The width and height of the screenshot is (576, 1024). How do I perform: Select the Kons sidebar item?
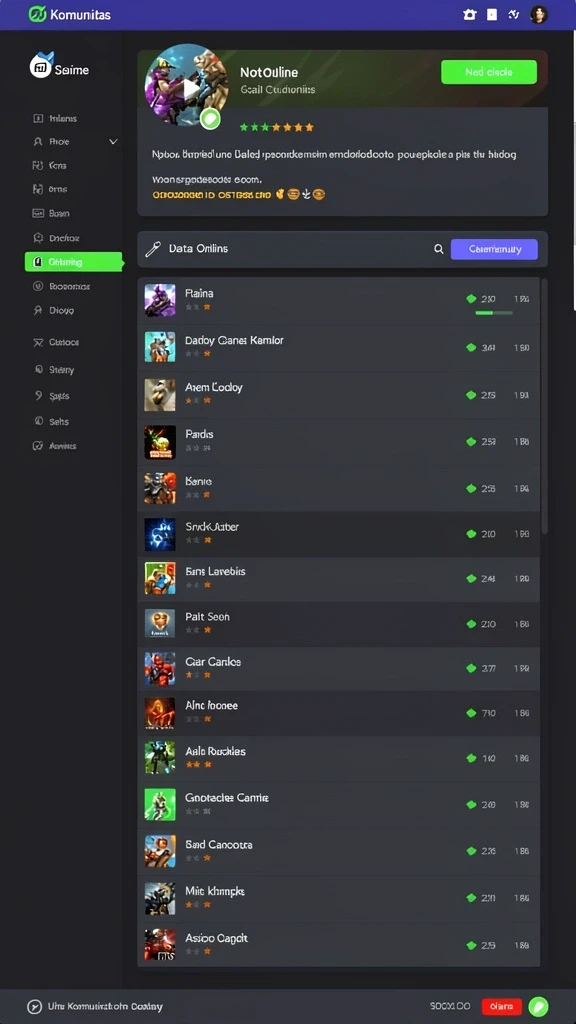50,165
